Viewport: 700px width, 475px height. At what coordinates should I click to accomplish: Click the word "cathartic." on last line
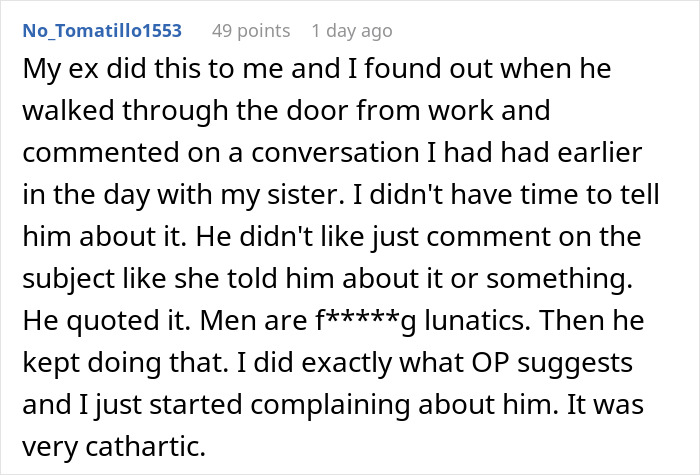click(x=146, y=446)
